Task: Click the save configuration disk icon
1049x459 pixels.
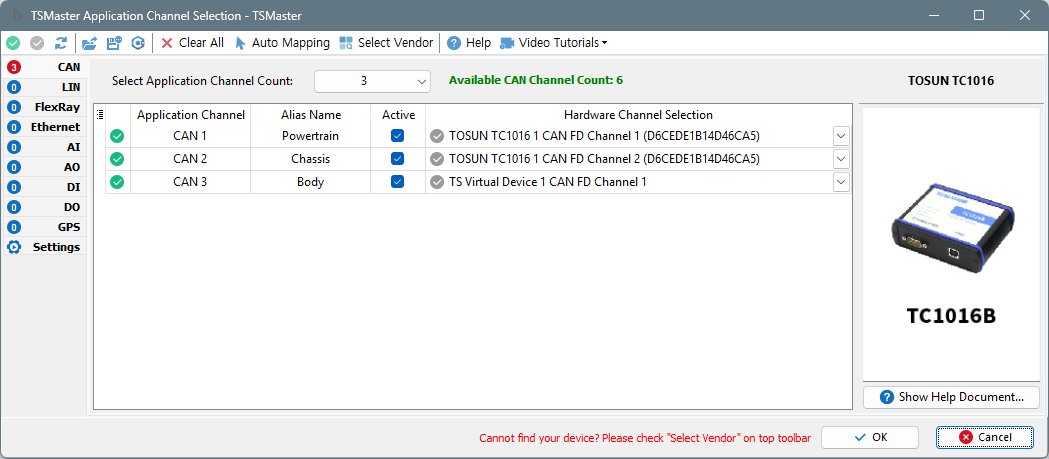Action: click(114, 43)
